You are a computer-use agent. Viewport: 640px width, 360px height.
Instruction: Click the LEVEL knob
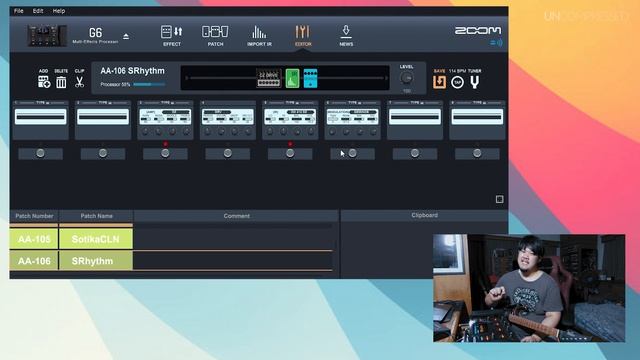[406, 78]
